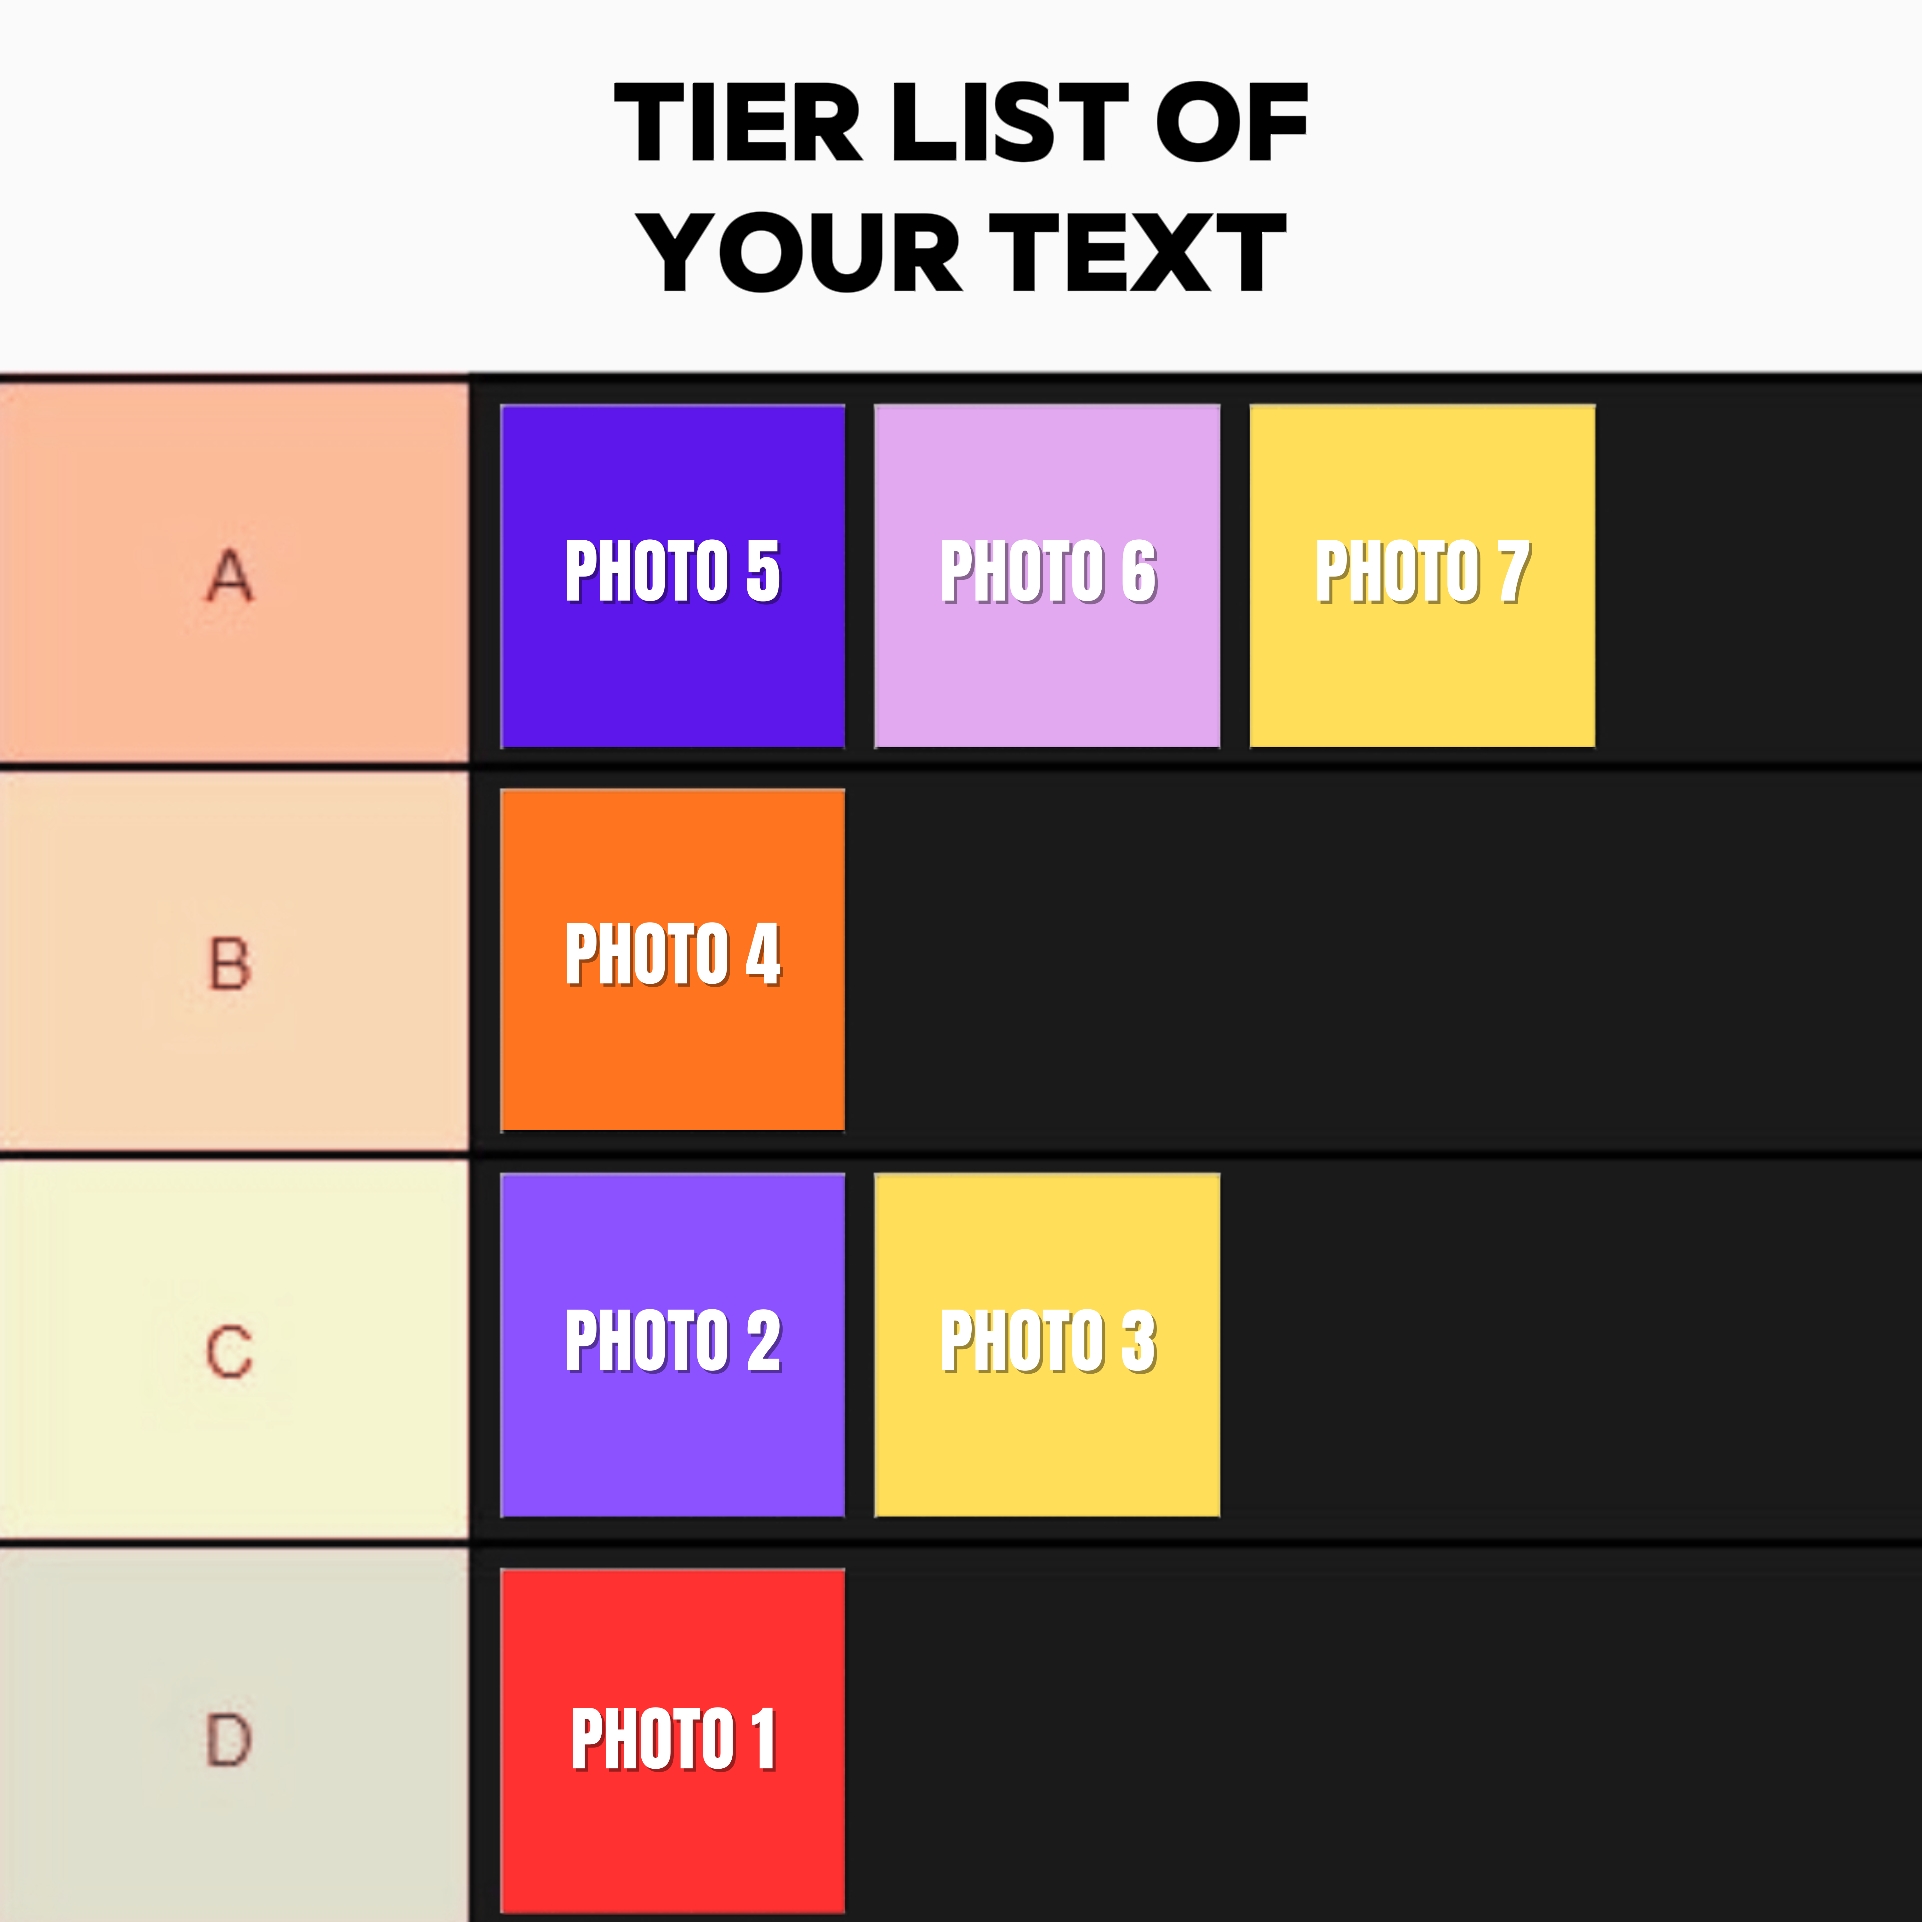Select the orange Photo 4 tile
The image size is (1922, 1922).
click(x=672, y=960)
